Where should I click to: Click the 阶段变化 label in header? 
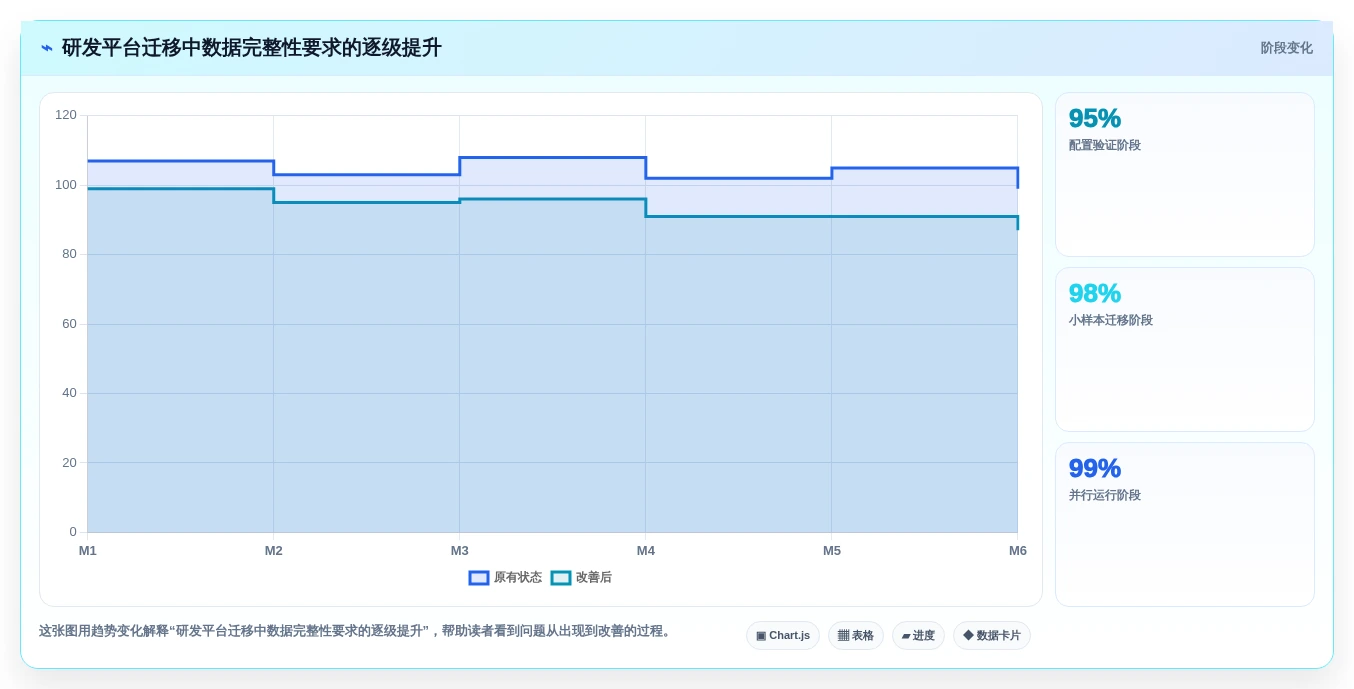pos(1286,48)
